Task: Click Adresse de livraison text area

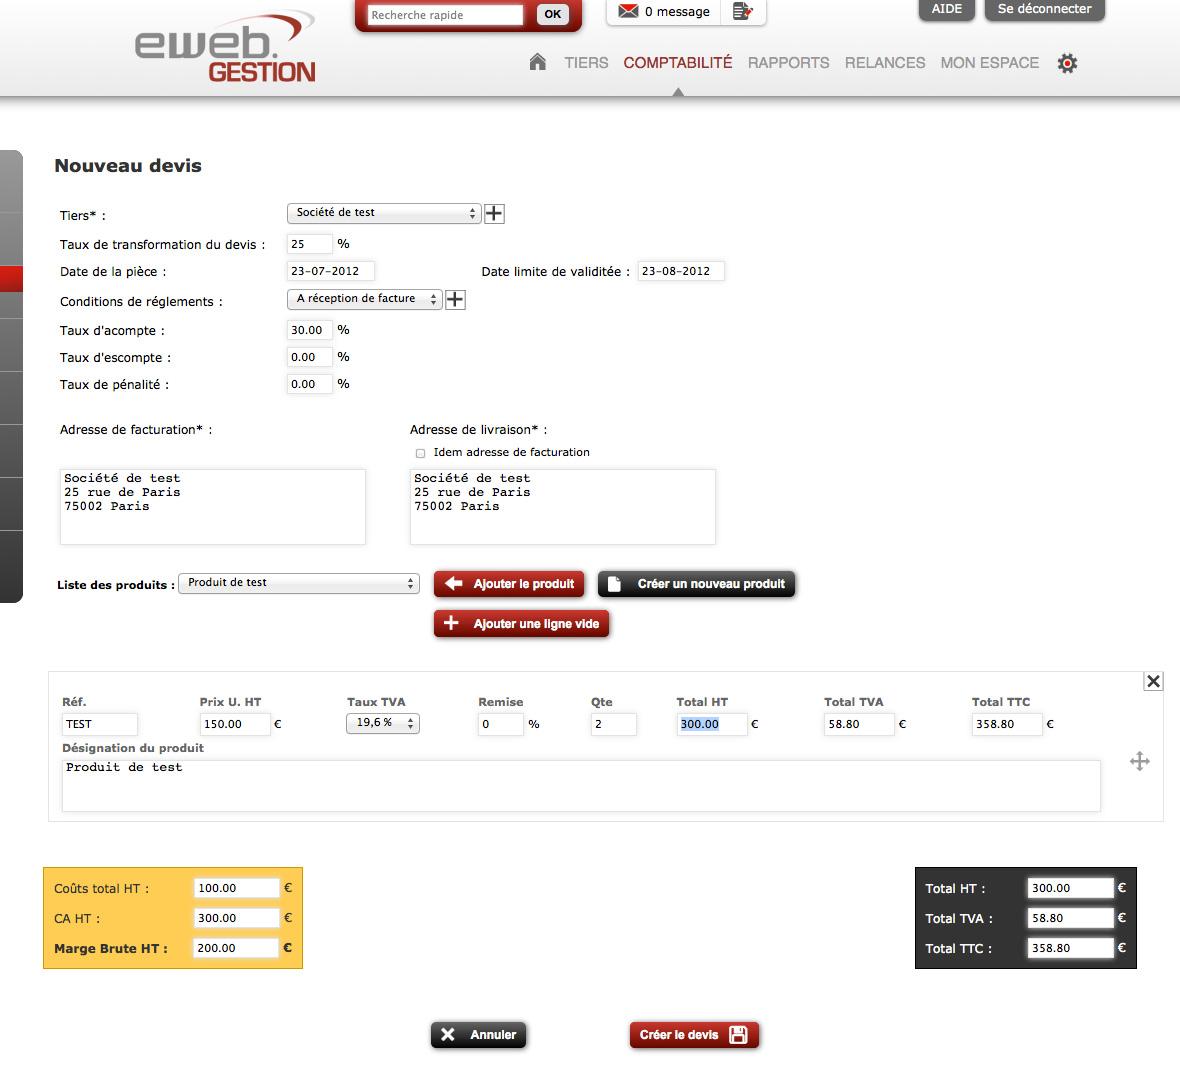Action: [x=563, y=507]
